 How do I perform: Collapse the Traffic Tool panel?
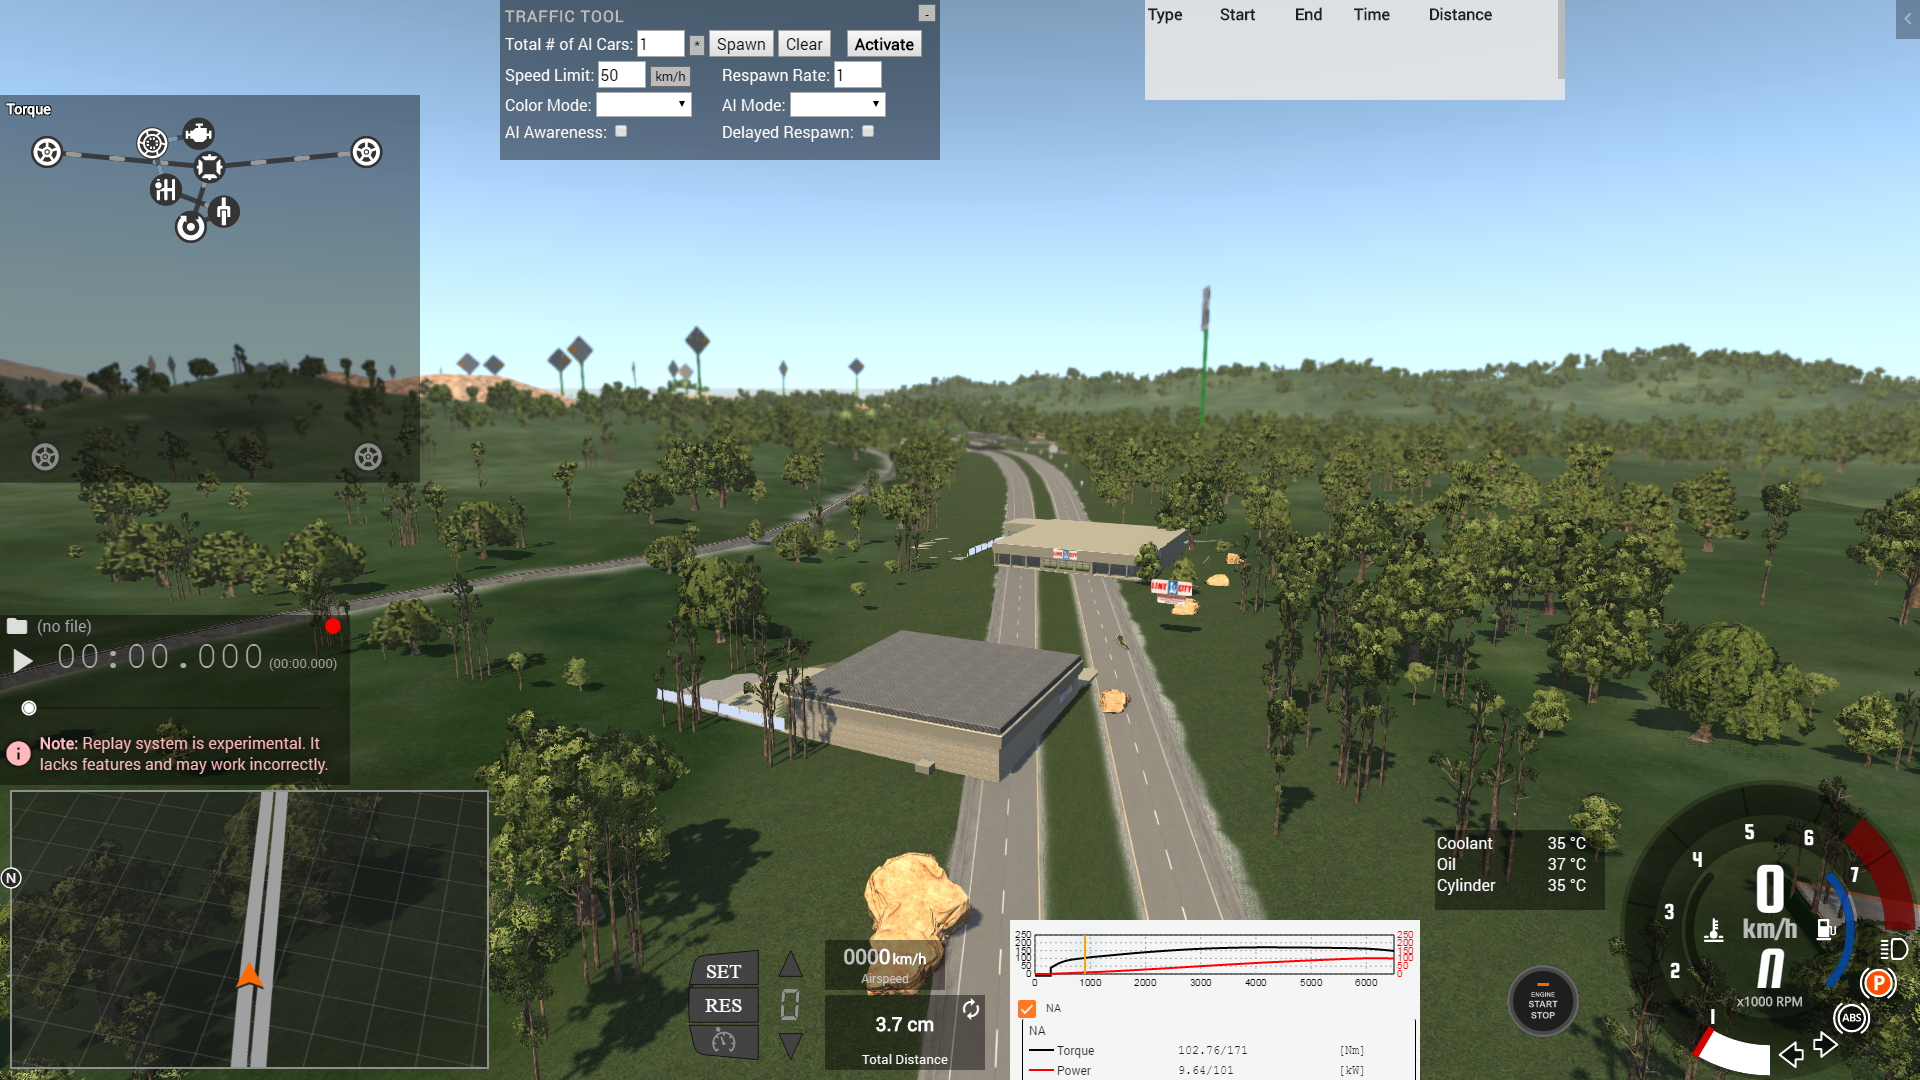(927, 14)
